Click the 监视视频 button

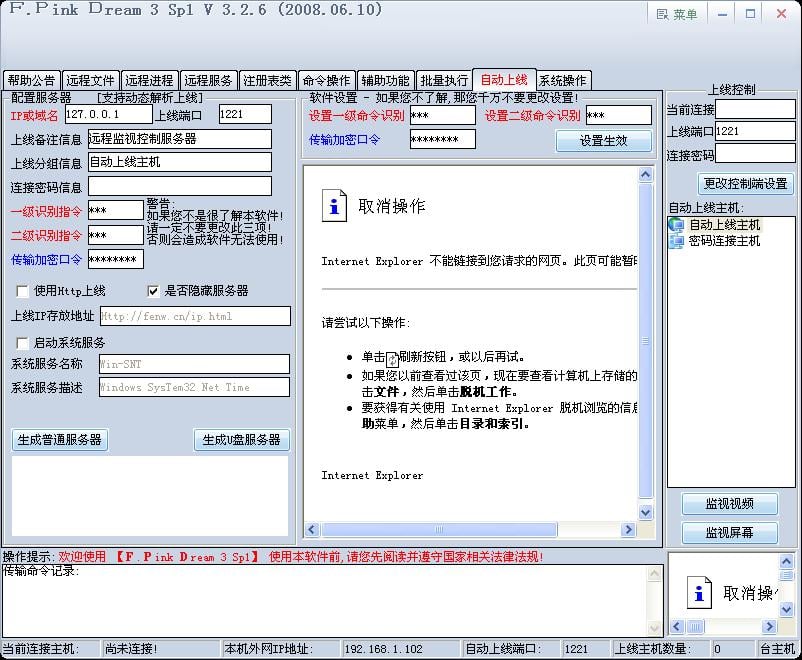pyautogui.click(x=729, y=504)
